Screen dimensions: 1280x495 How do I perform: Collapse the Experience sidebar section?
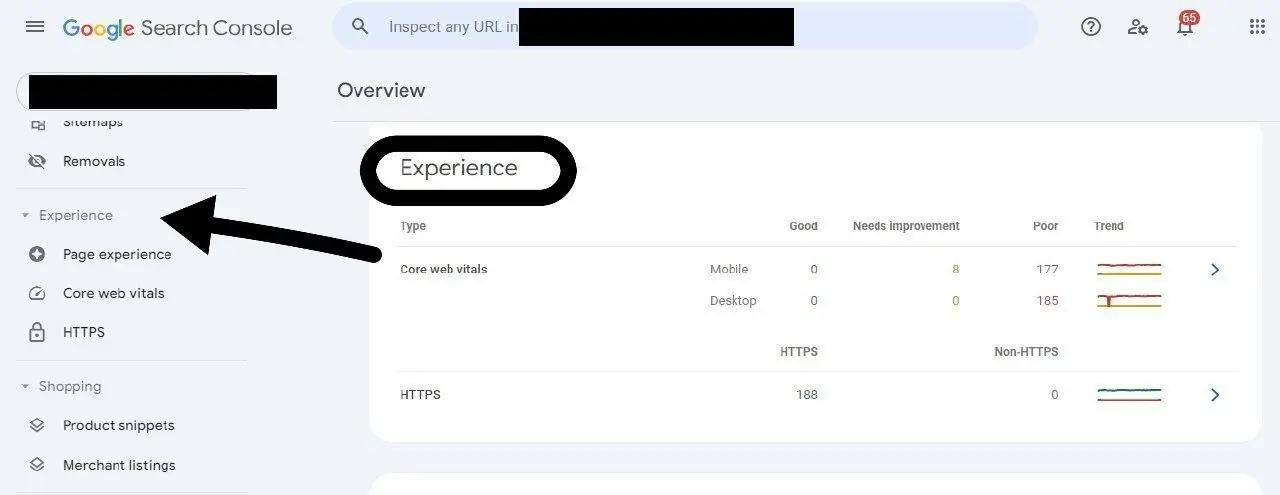pos(66,215)
